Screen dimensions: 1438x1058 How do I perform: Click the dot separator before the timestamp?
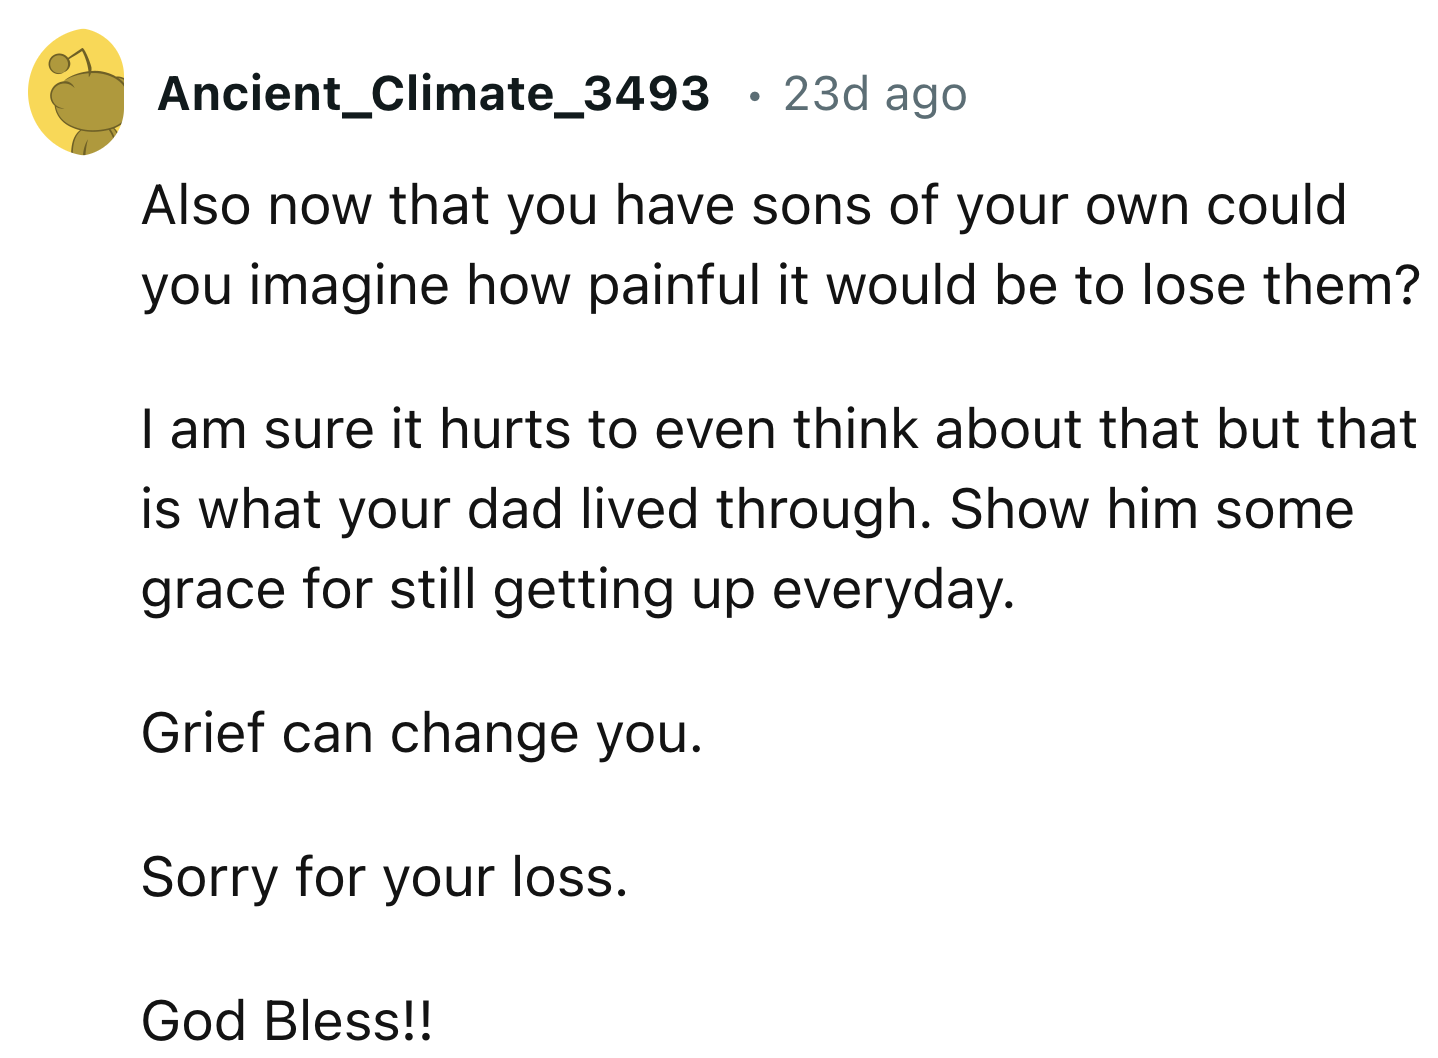point(754,97)
